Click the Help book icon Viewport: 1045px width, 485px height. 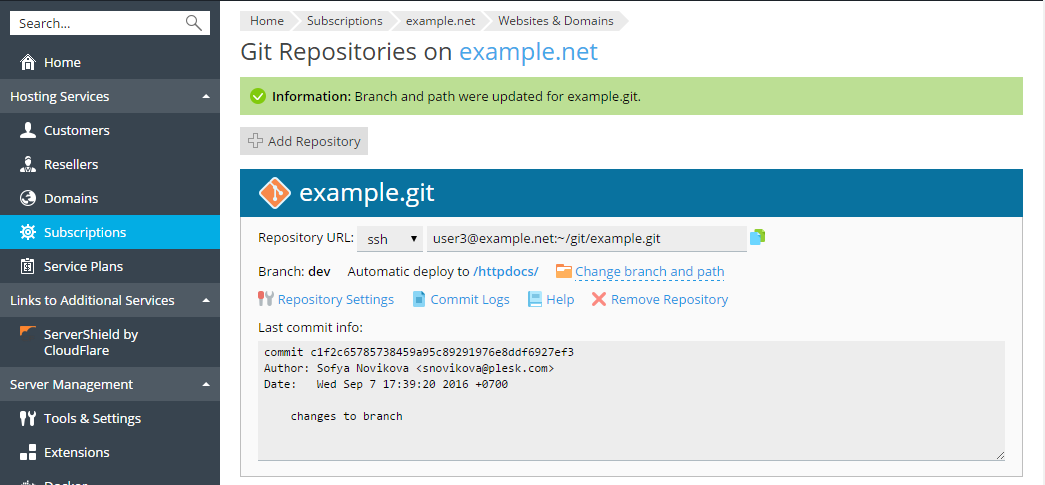[x=535, y=299]
